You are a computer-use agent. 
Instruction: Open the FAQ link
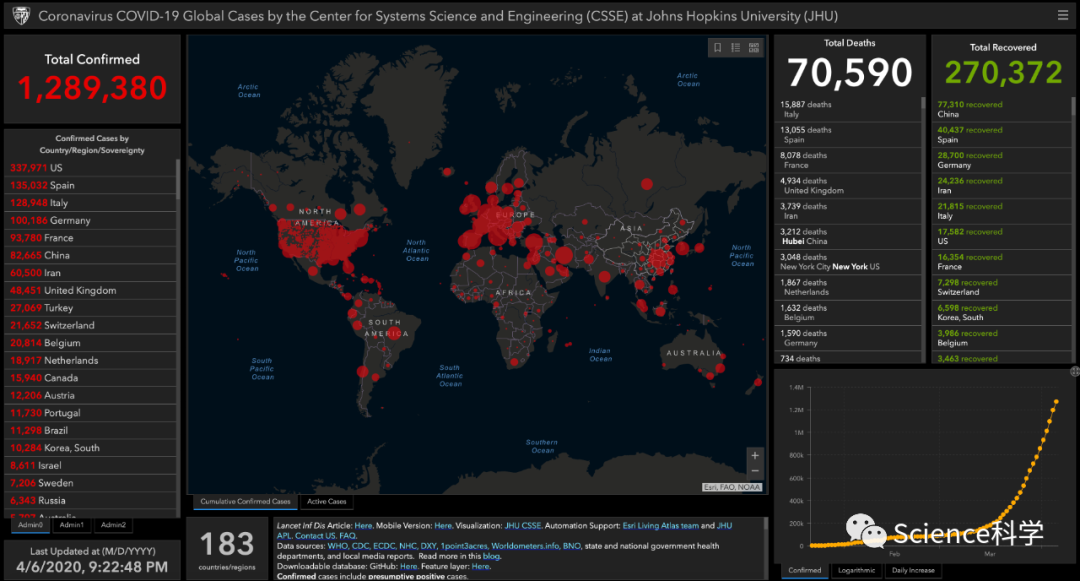[x=347, y=536]
